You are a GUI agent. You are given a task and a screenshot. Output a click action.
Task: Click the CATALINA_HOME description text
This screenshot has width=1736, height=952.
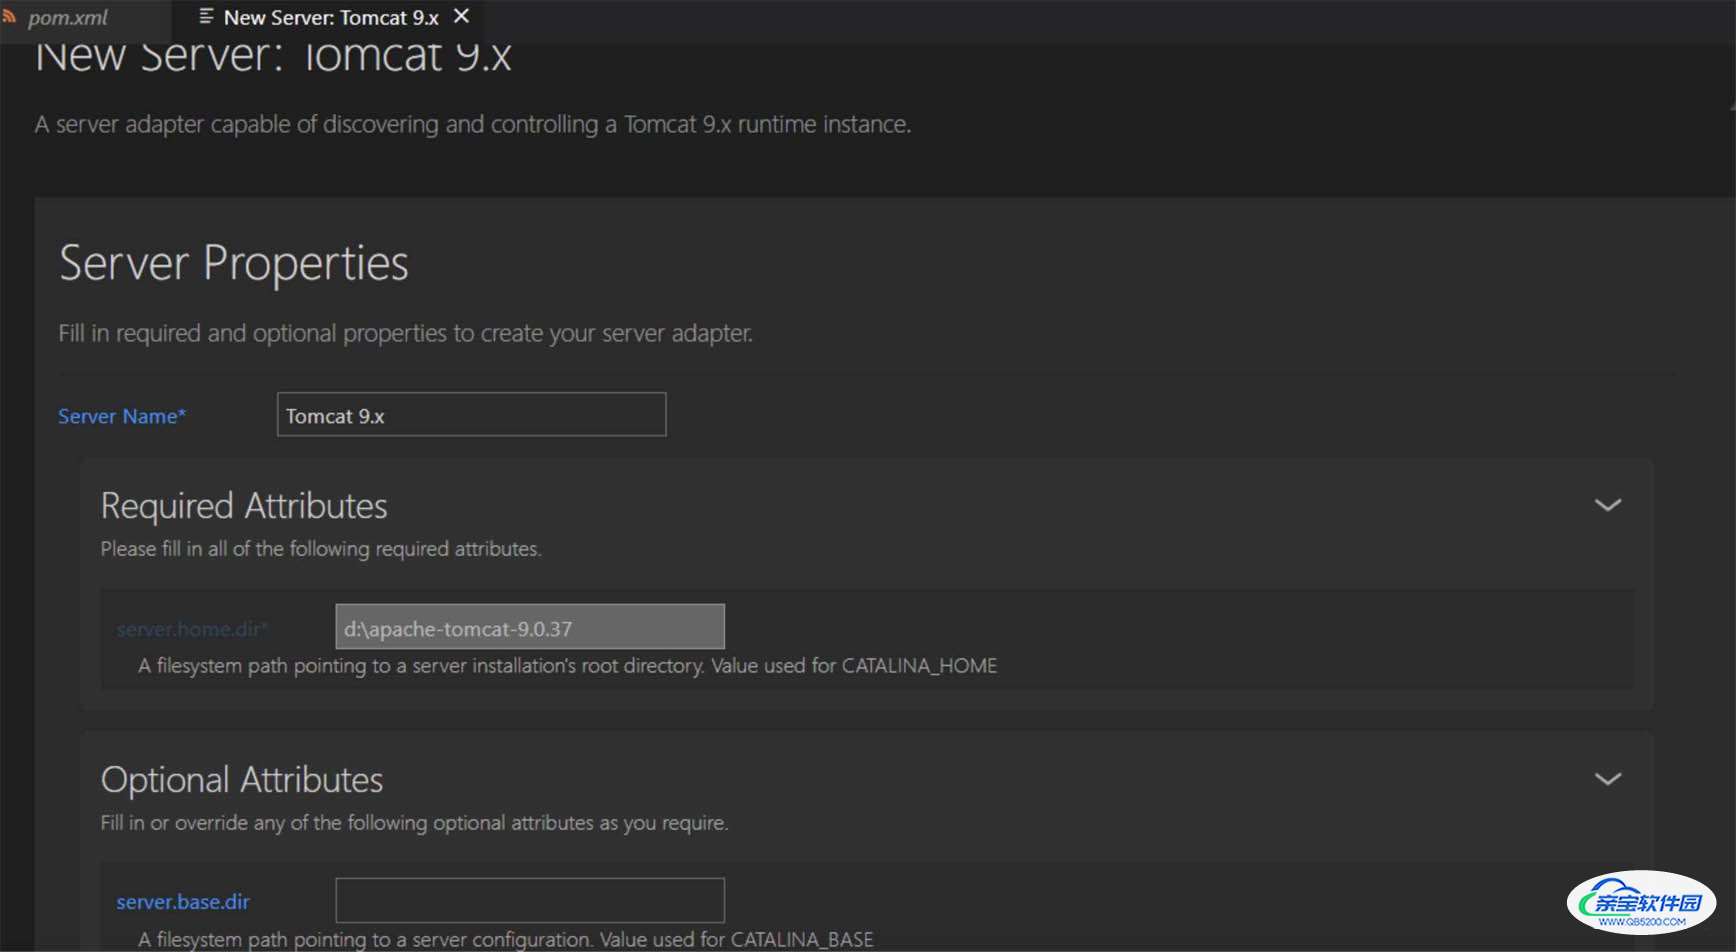(567, 666)
